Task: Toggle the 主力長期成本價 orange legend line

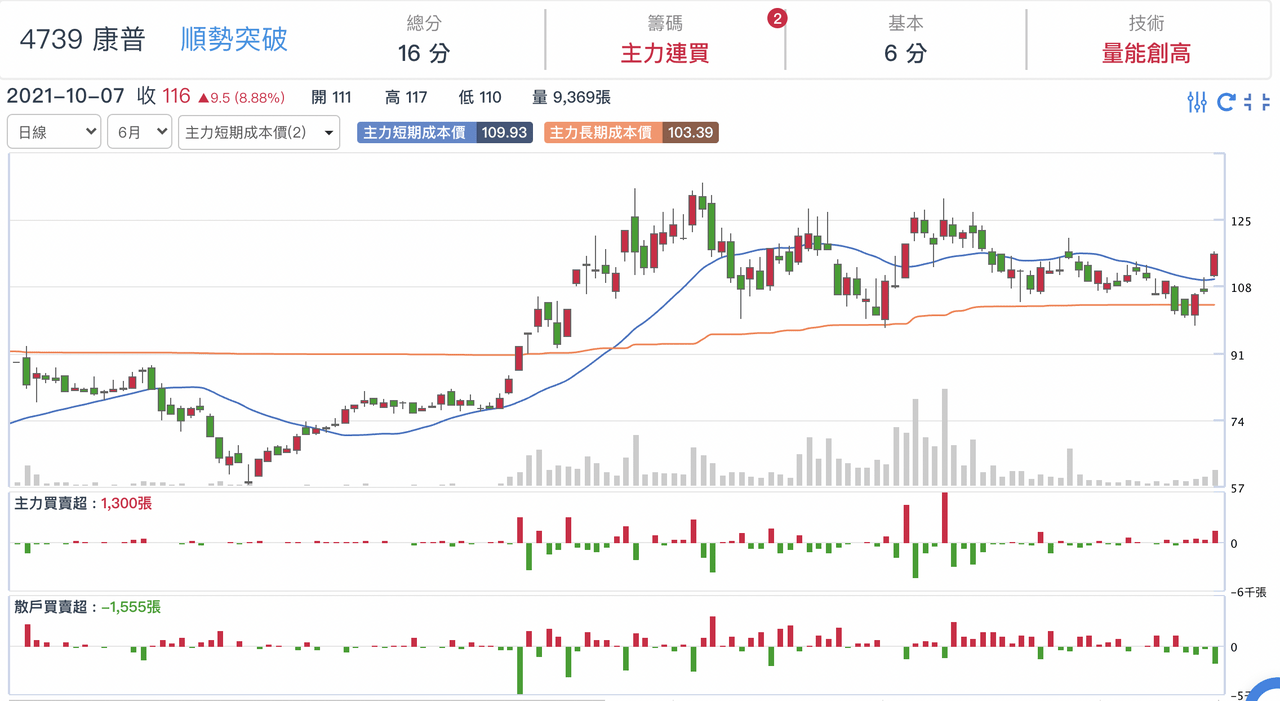Action: [603, 132]
